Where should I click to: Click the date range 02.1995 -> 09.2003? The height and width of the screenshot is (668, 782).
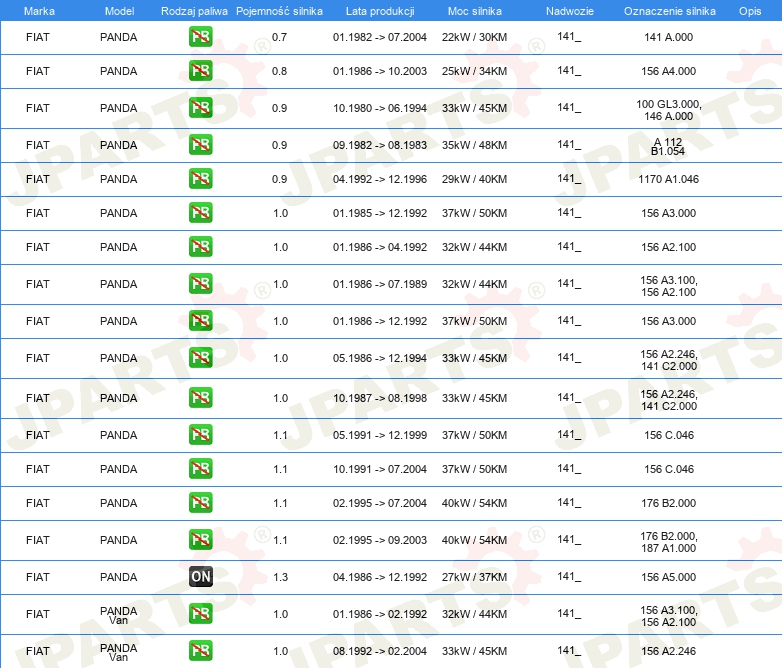pos(380,540)
